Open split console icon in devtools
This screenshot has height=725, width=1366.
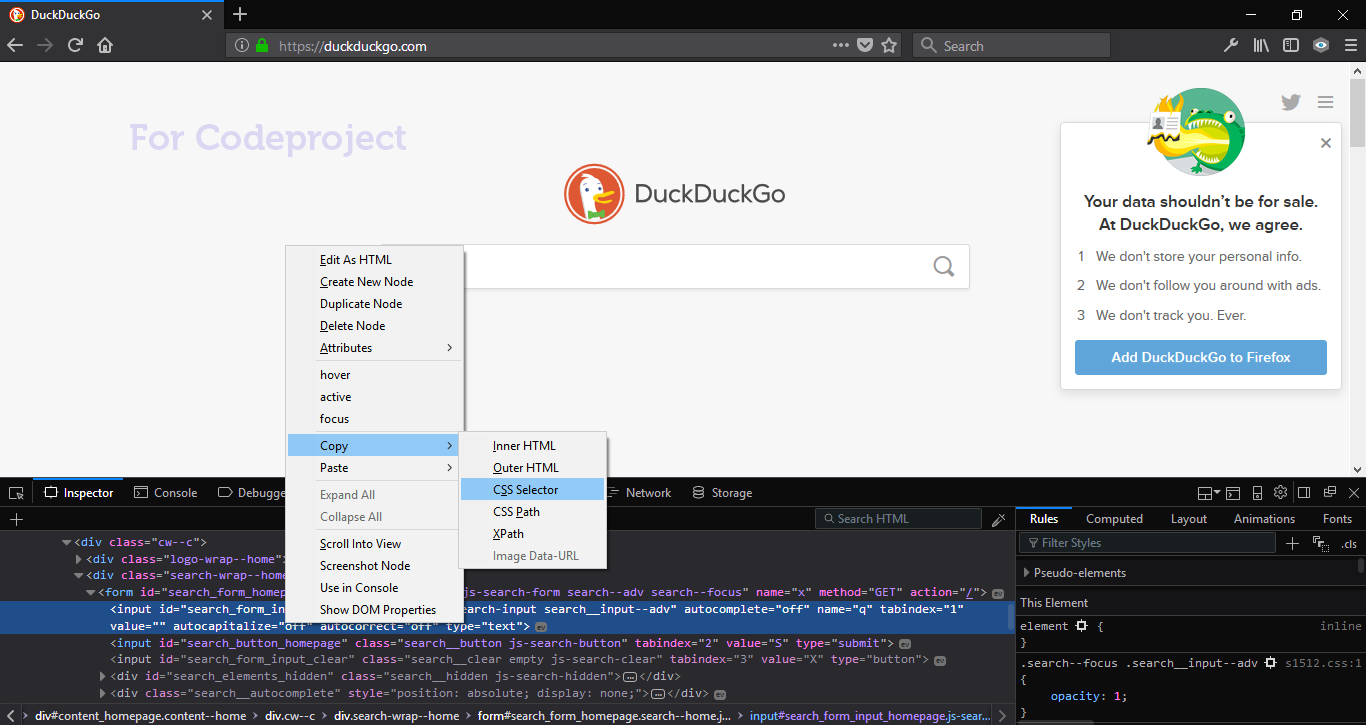(x=1233, y=493)
